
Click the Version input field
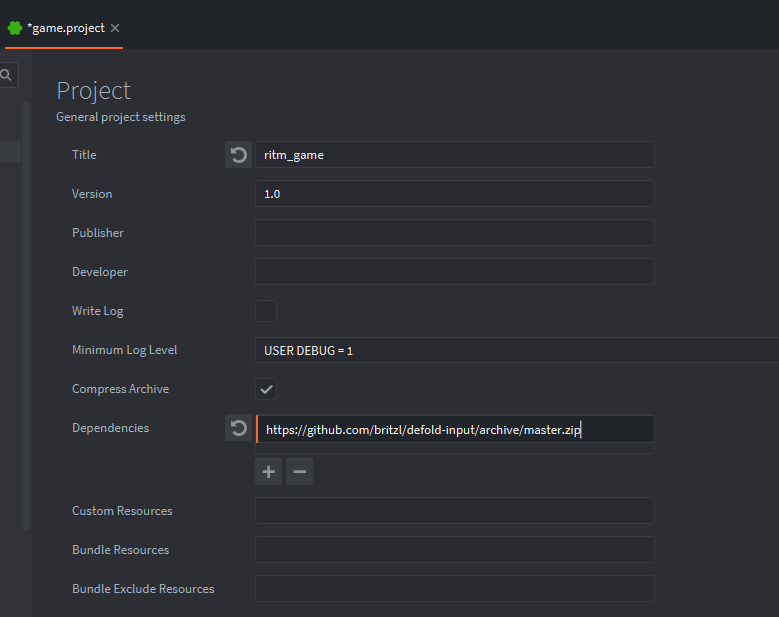tap(454, 194)
